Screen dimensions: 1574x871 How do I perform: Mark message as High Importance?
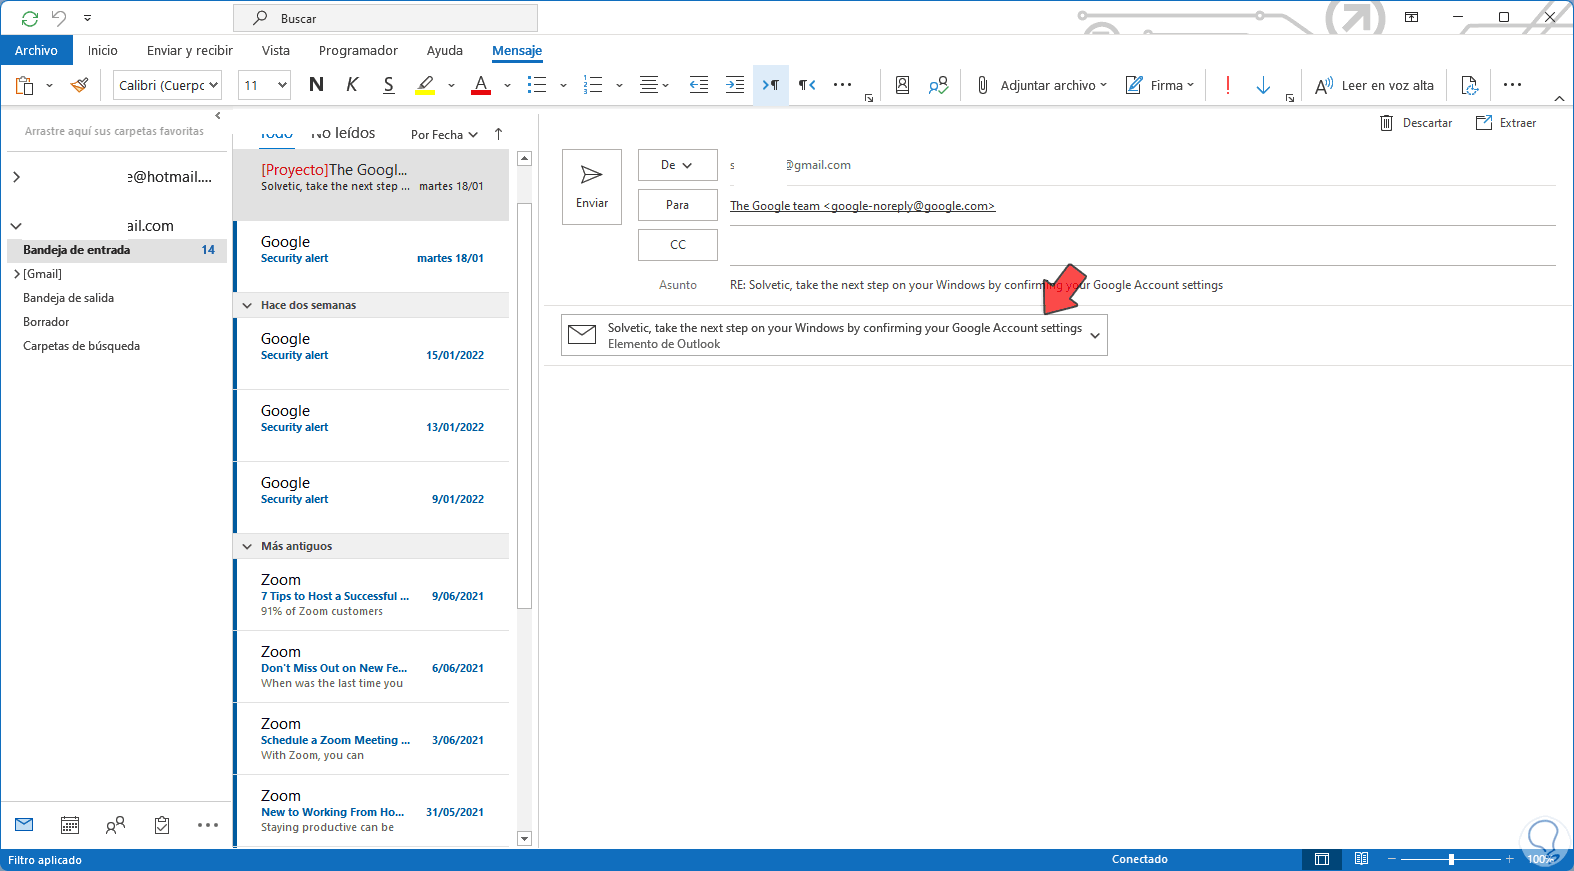pos(1227,86)
